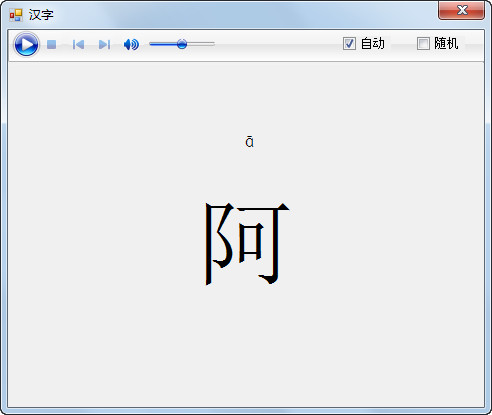Uncheck the 自动 checkbox
The height and width of the screenshot is (415, 492).
click(x=349, y=44)
